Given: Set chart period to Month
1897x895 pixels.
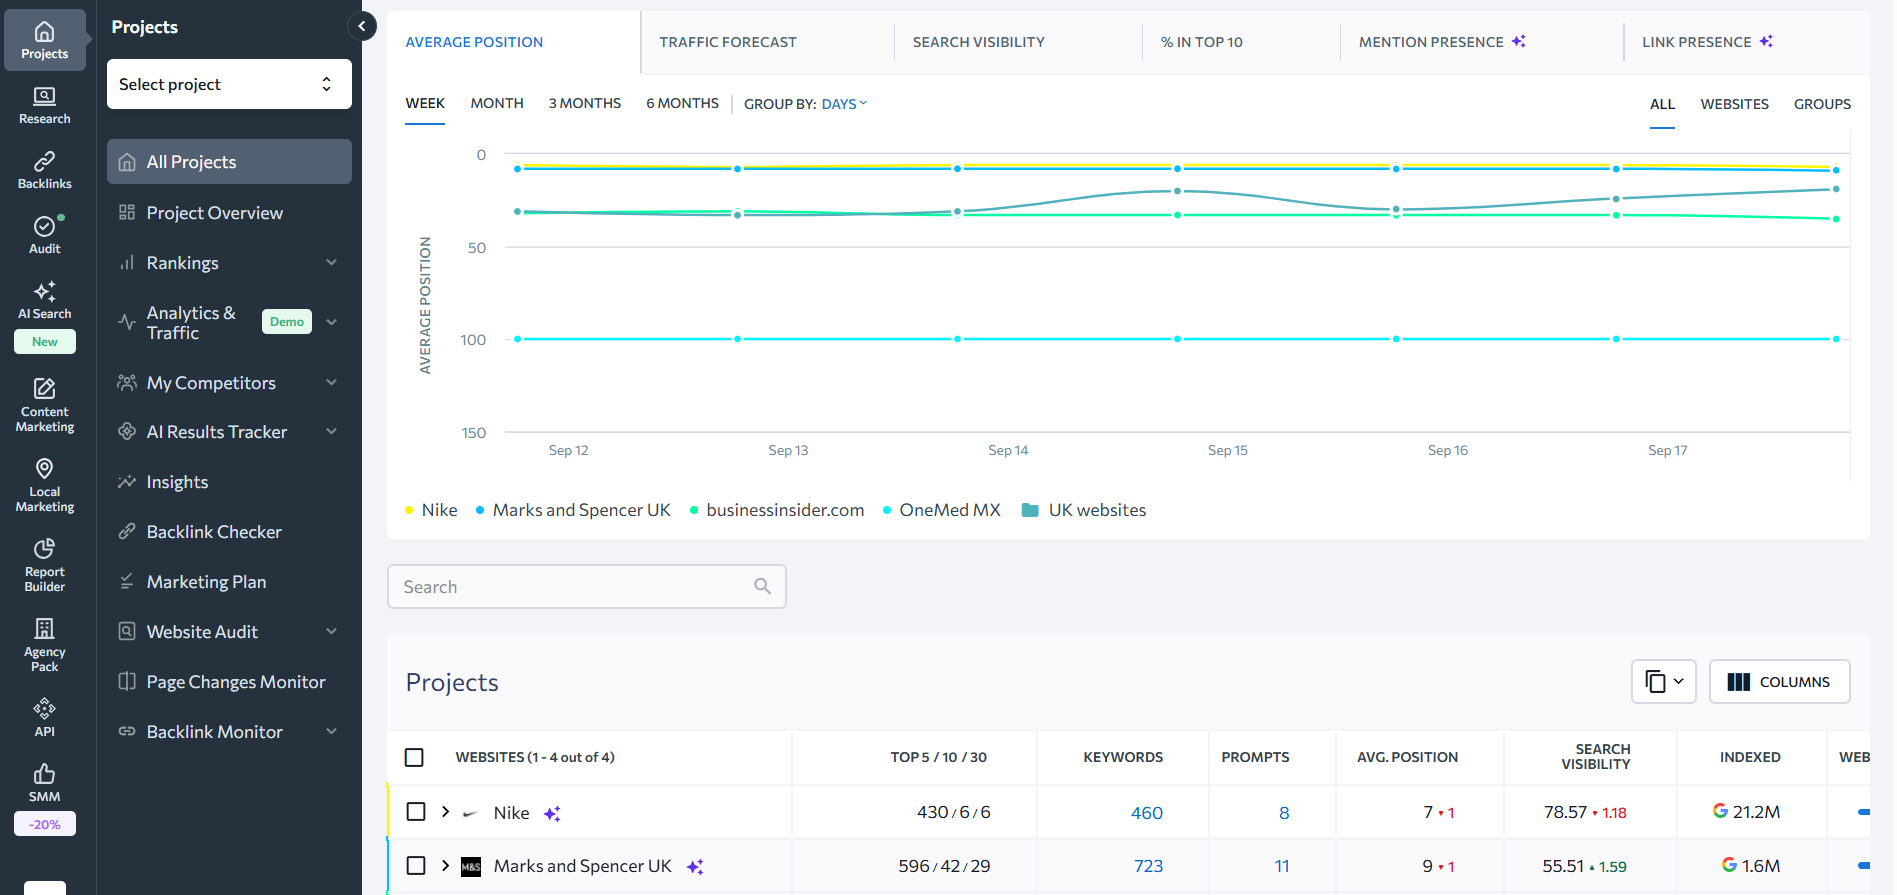Looking at the screenshot, I should pos(497,104).
